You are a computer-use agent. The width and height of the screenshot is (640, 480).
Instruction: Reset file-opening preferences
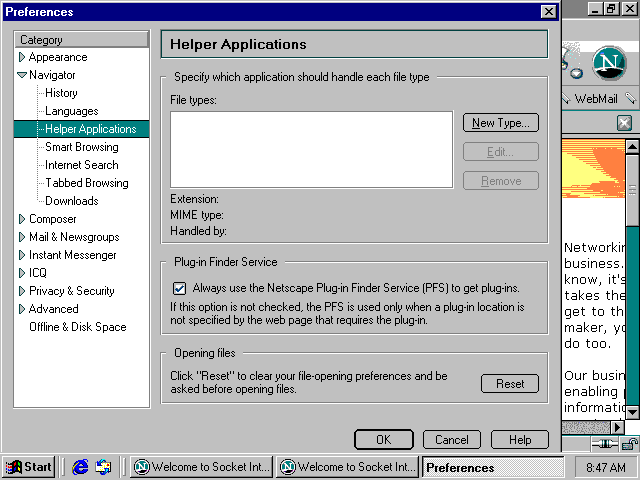tap(510, 384)
